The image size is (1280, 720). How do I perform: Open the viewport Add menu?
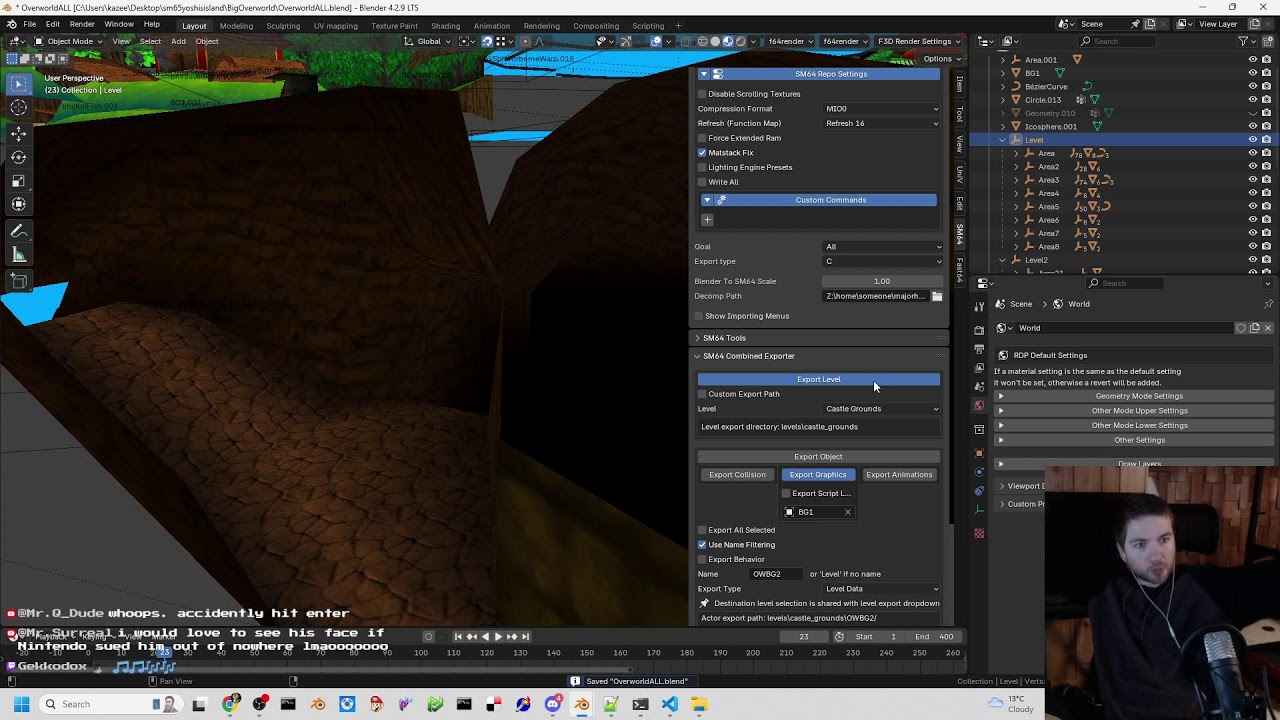pos(178,41)
